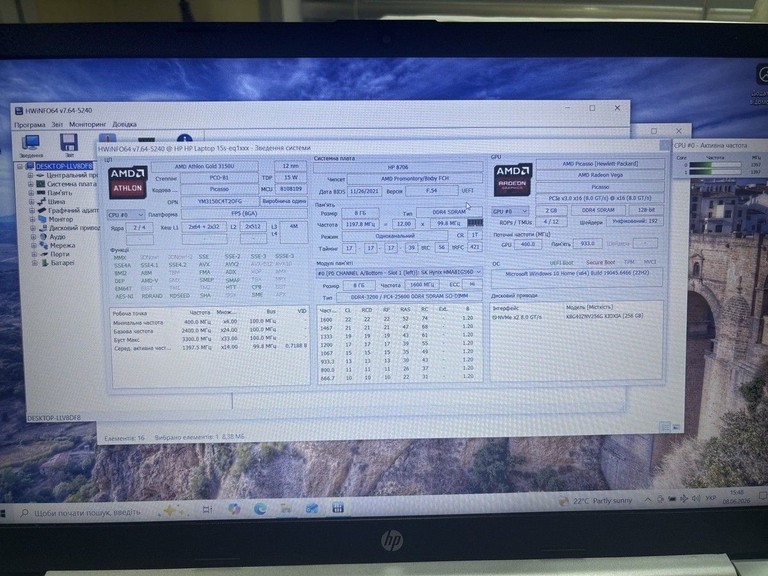Image resolution: width=768 pixels, height=576 pixels.
Task: Open the weather widget showing 22°C
Action: (595, 501)
